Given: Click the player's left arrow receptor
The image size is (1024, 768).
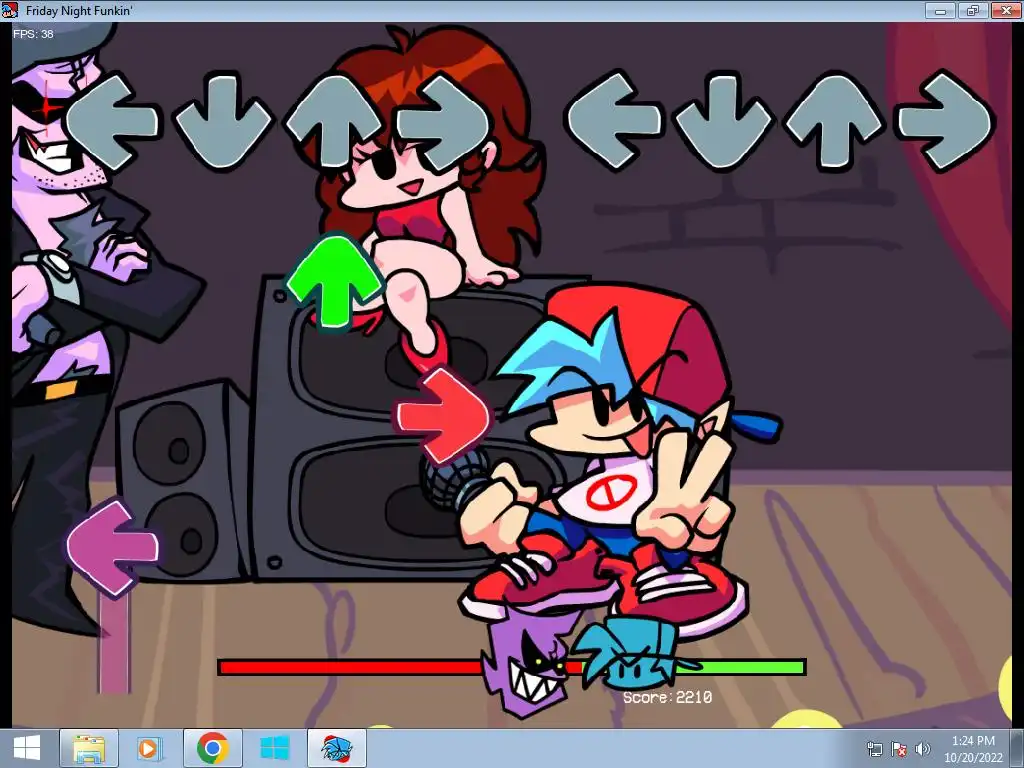Looking at the screenshot, I should click(613, 122).
